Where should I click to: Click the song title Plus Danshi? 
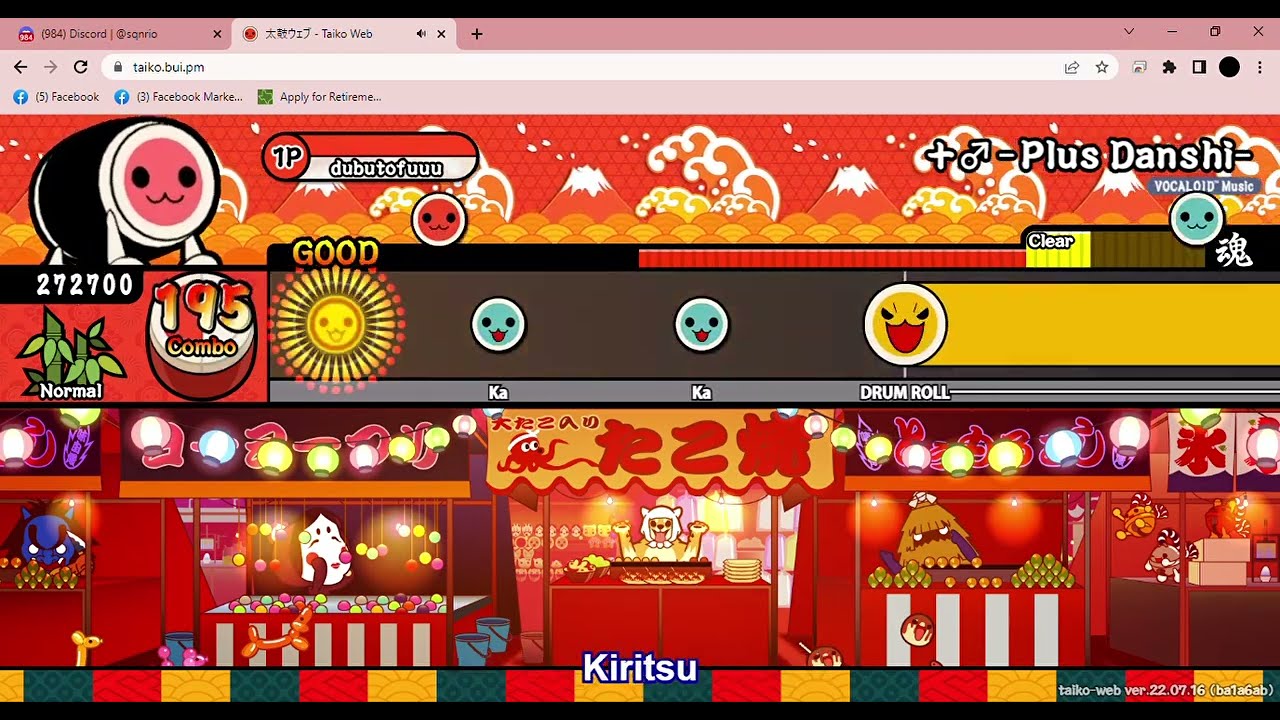1088,156
